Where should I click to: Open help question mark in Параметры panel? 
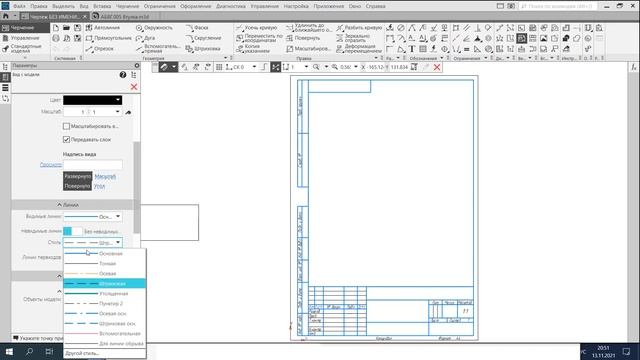pos(123,75)
